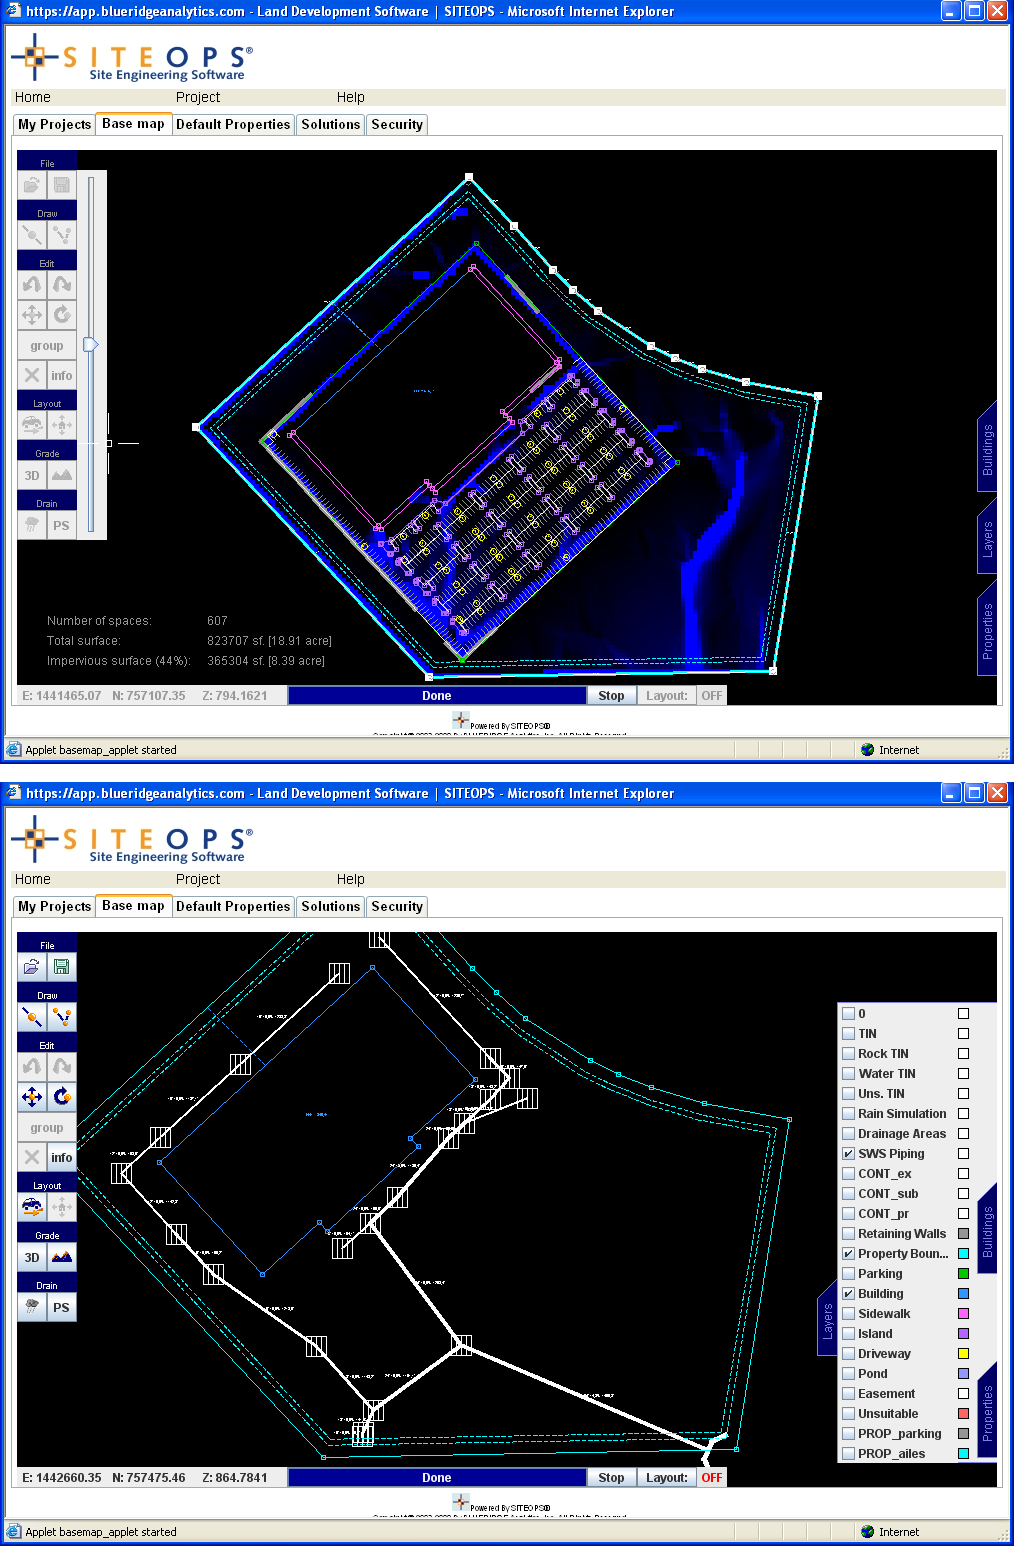
Task: Click the yellow Driveway color swatch
Action: [x=963, y=1354]
